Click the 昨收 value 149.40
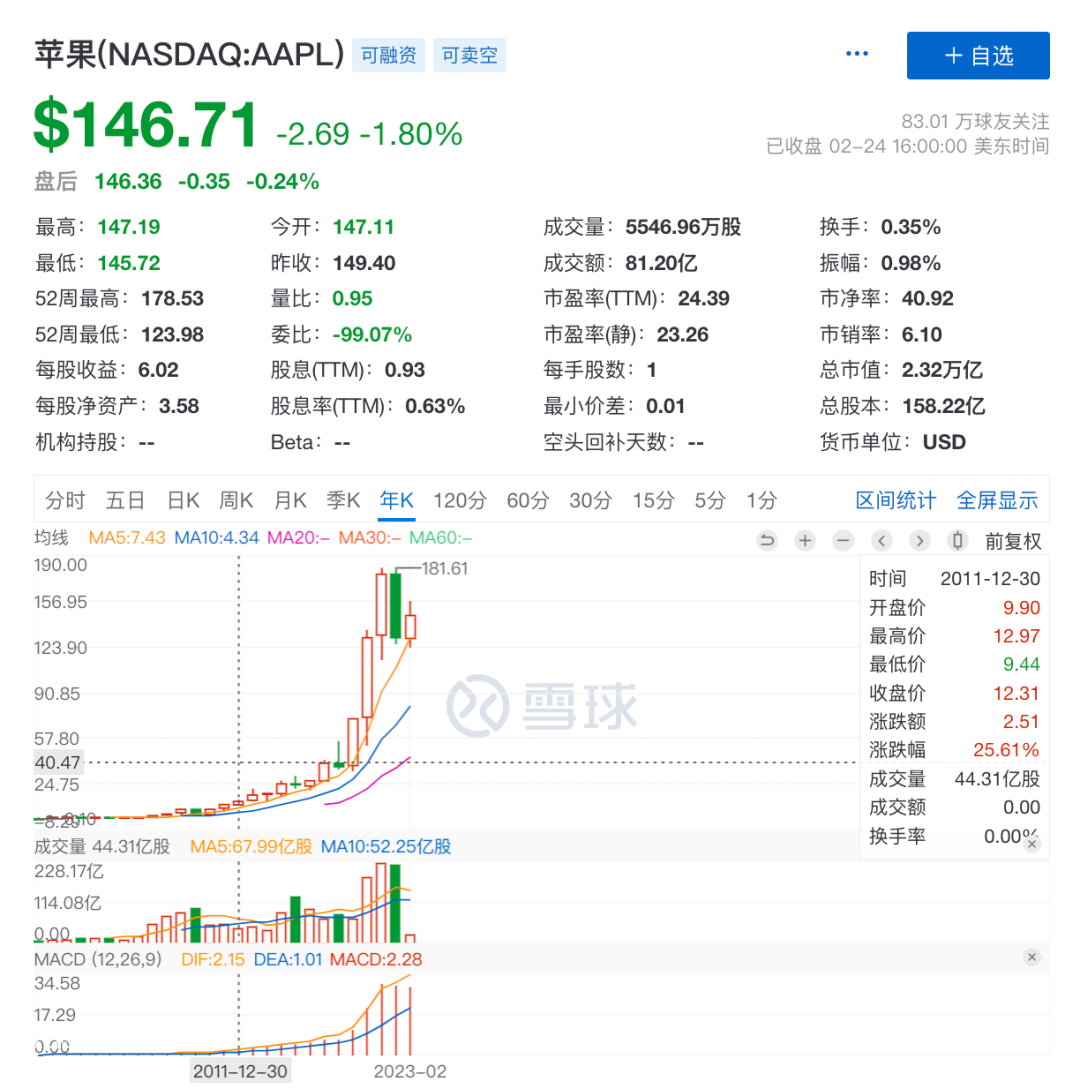 click(364, 263)
